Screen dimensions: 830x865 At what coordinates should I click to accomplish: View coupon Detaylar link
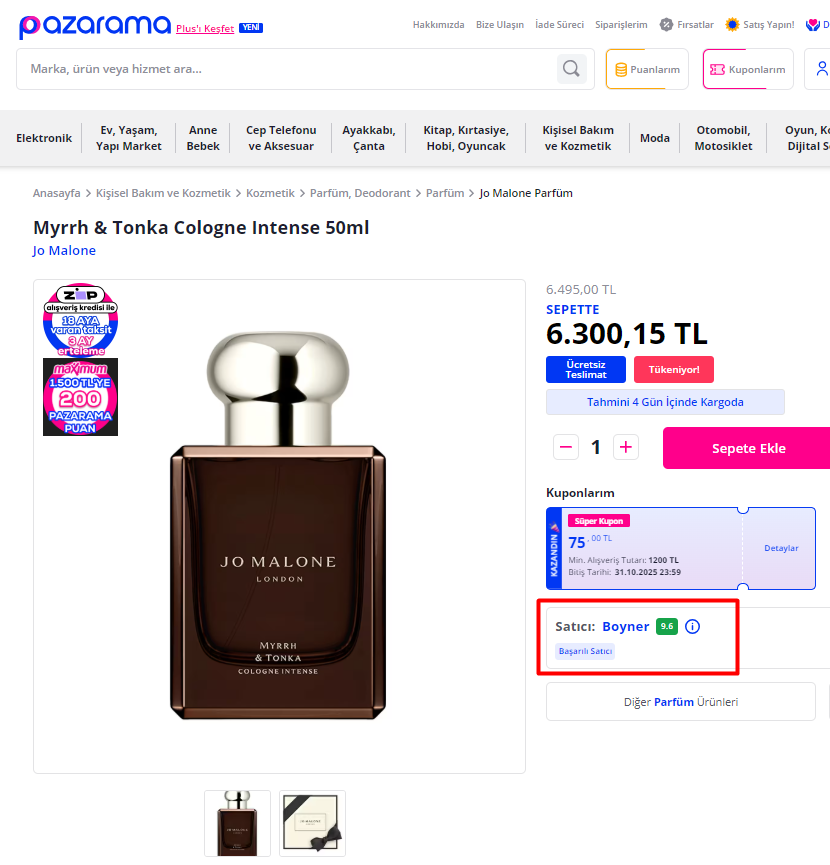781,548
